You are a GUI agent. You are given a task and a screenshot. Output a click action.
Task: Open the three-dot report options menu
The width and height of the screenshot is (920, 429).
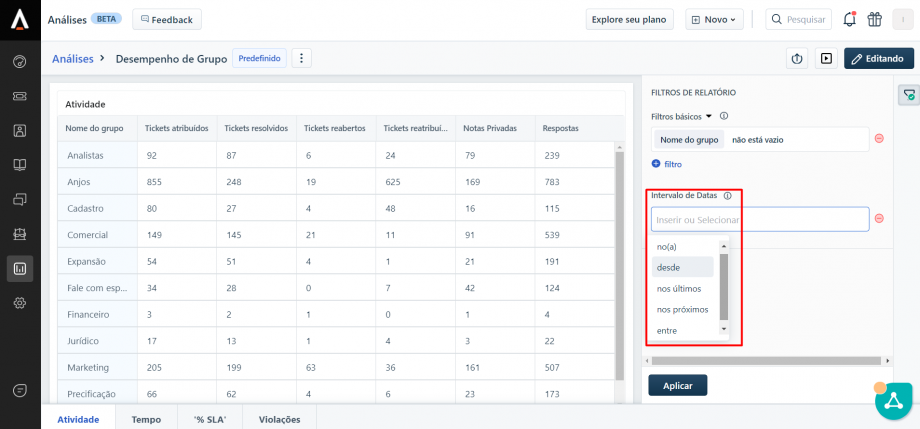(301, 59)
